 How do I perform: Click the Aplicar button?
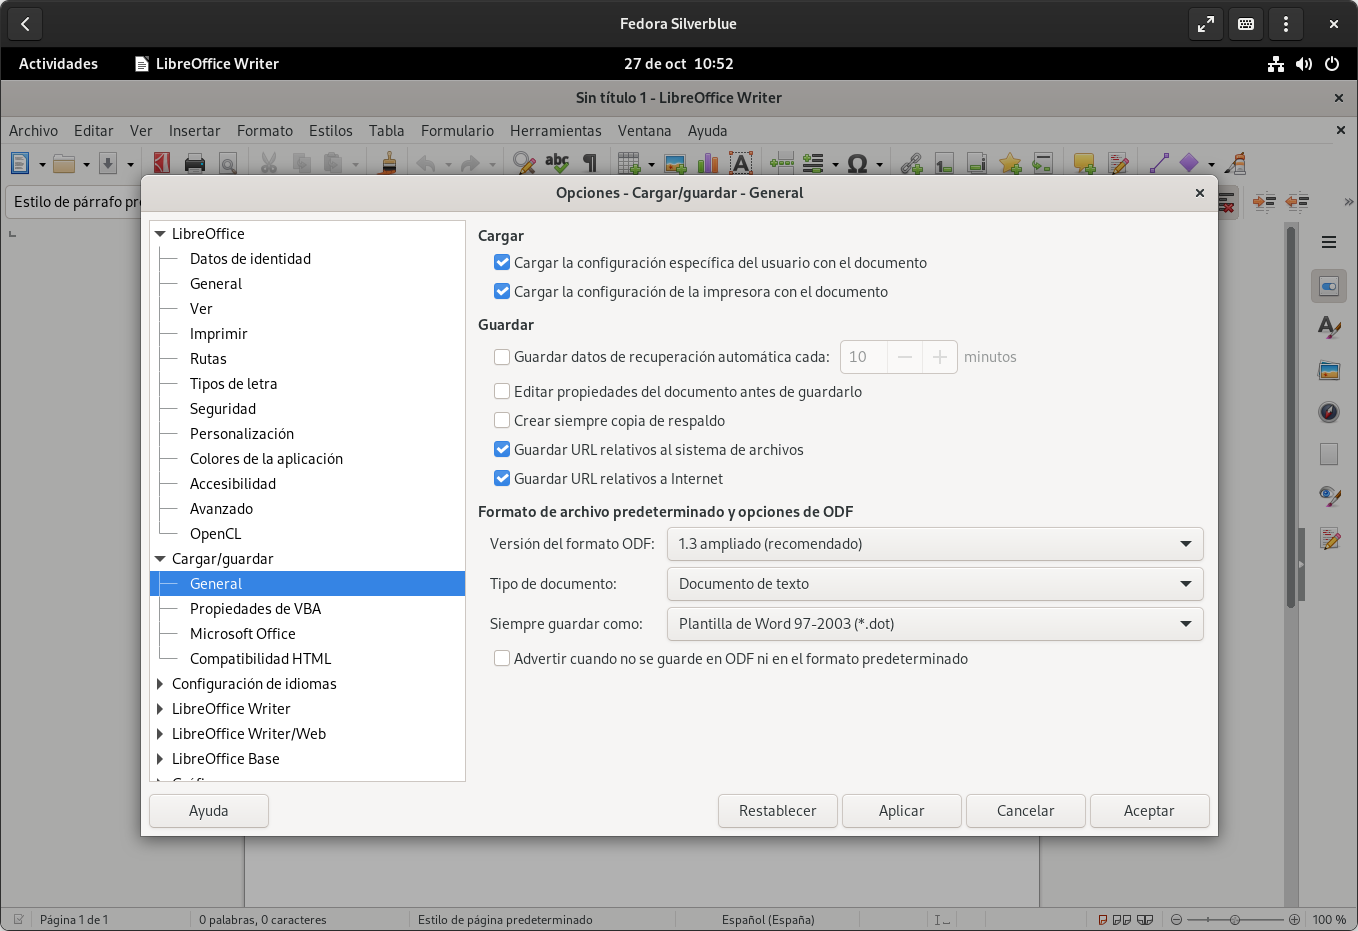pos(901,811)
